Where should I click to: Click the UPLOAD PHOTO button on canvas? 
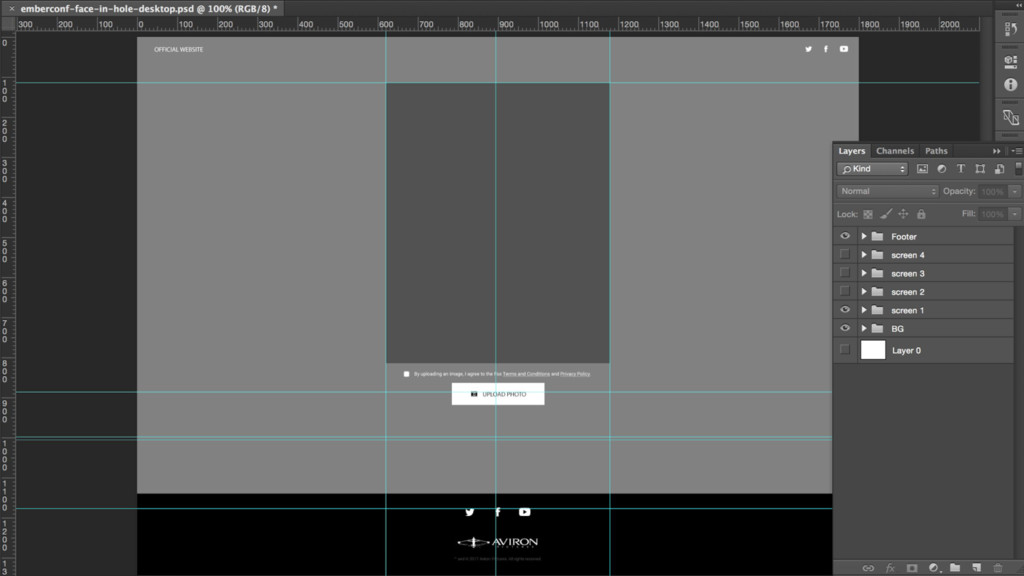coord(497,394)
